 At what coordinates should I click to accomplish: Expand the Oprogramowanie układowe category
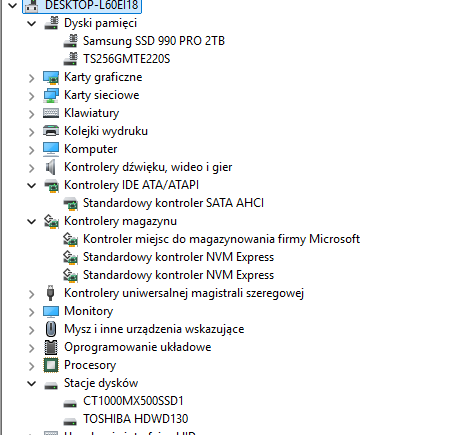[31, 348]
